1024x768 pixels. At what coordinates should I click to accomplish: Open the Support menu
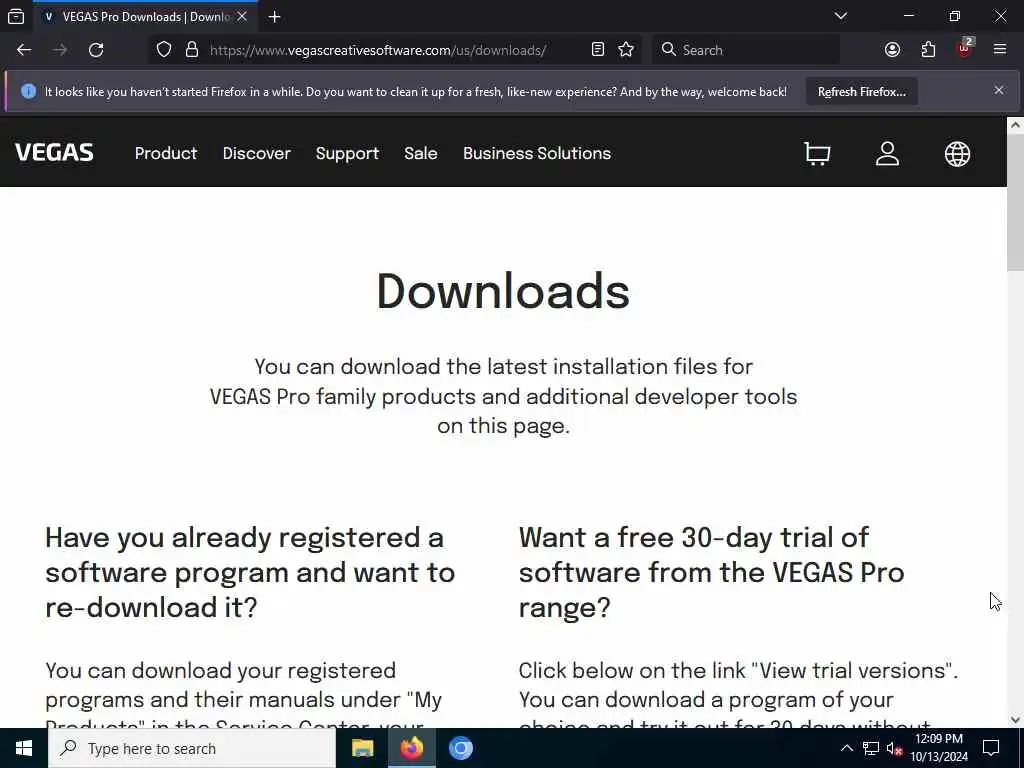pyautogui.click(x=347, y=153)
